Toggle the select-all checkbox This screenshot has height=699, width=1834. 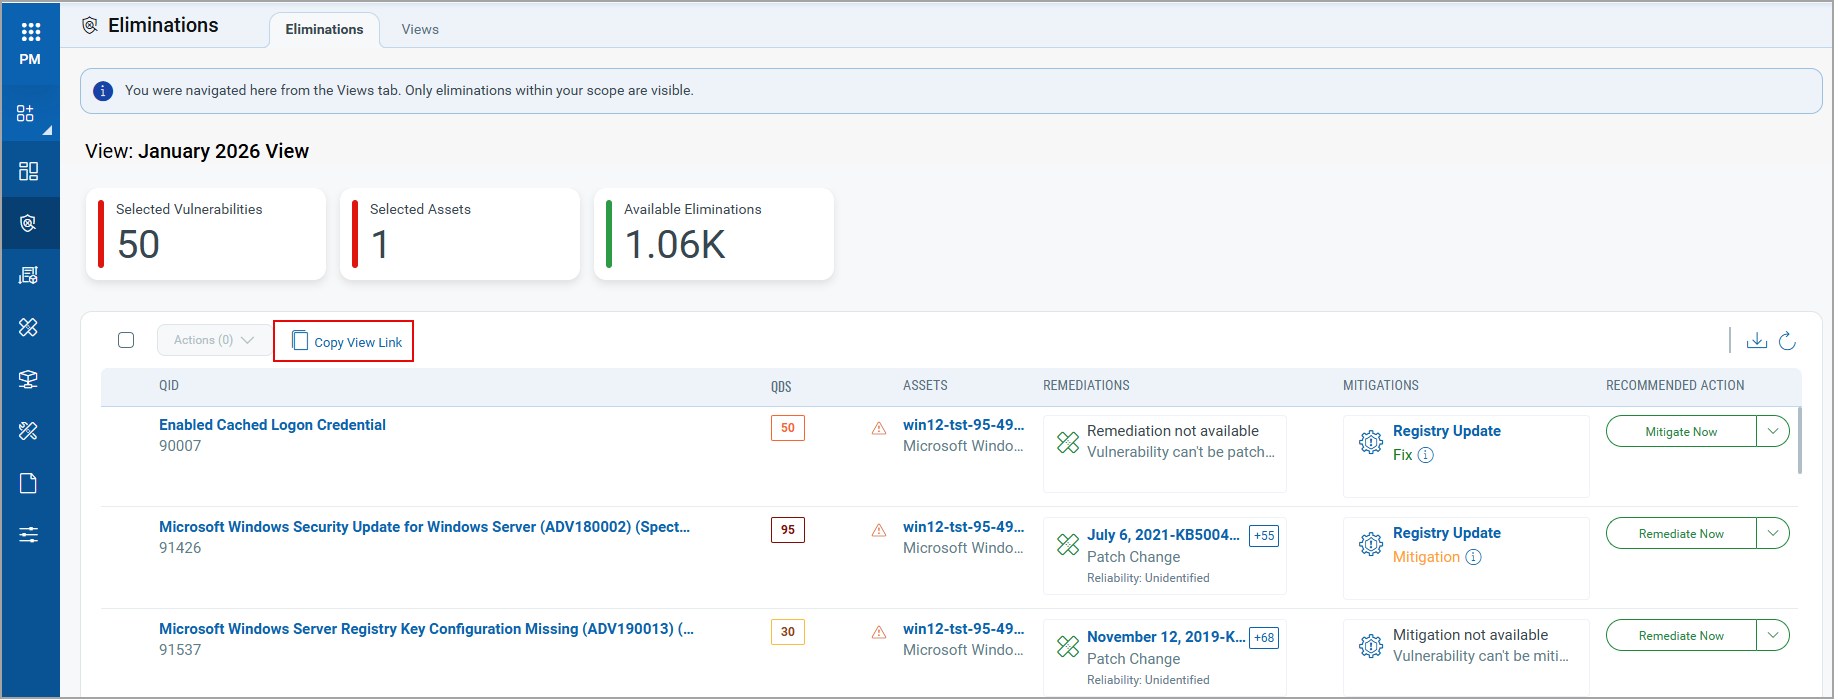[126, 340]
